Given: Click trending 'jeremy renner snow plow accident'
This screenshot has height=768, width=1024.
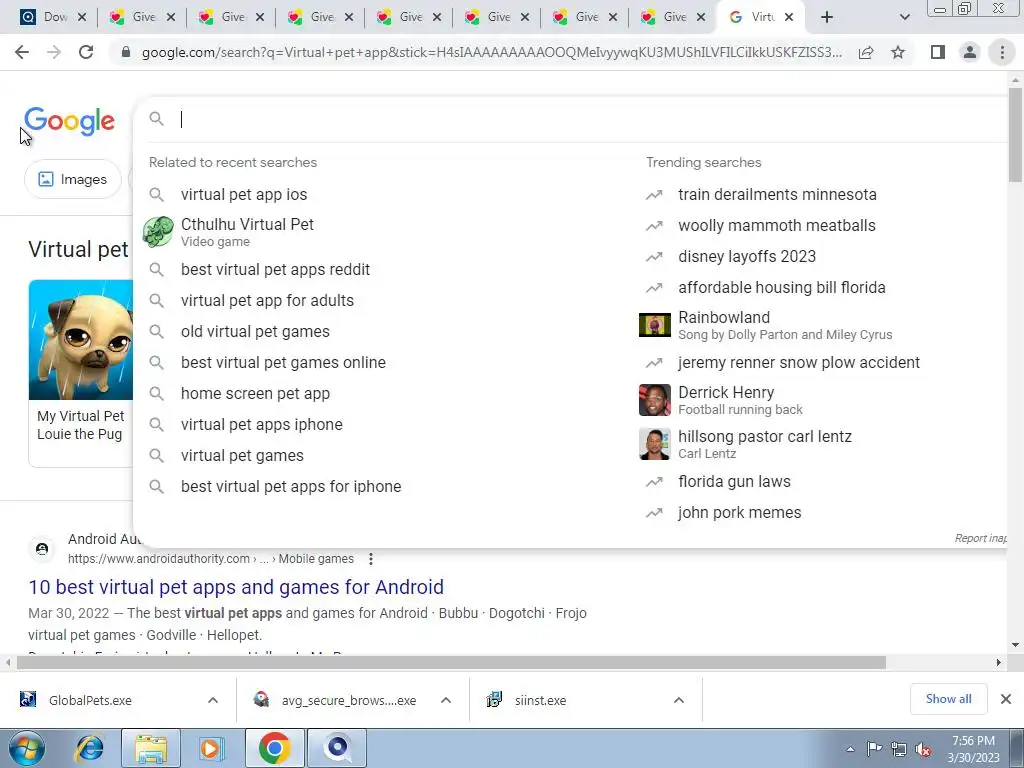Looking at the screenshot, I should pos(799,362).
